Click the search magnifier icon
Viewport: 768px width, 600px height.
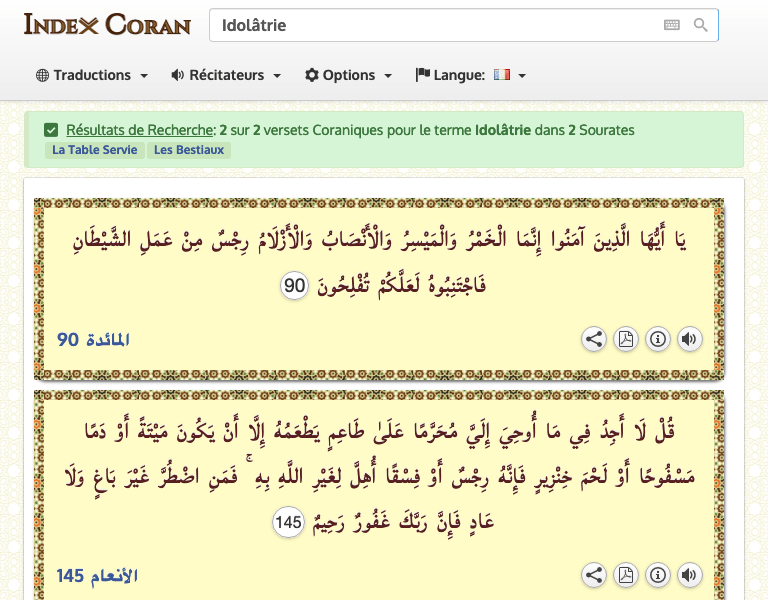point(701,25)
